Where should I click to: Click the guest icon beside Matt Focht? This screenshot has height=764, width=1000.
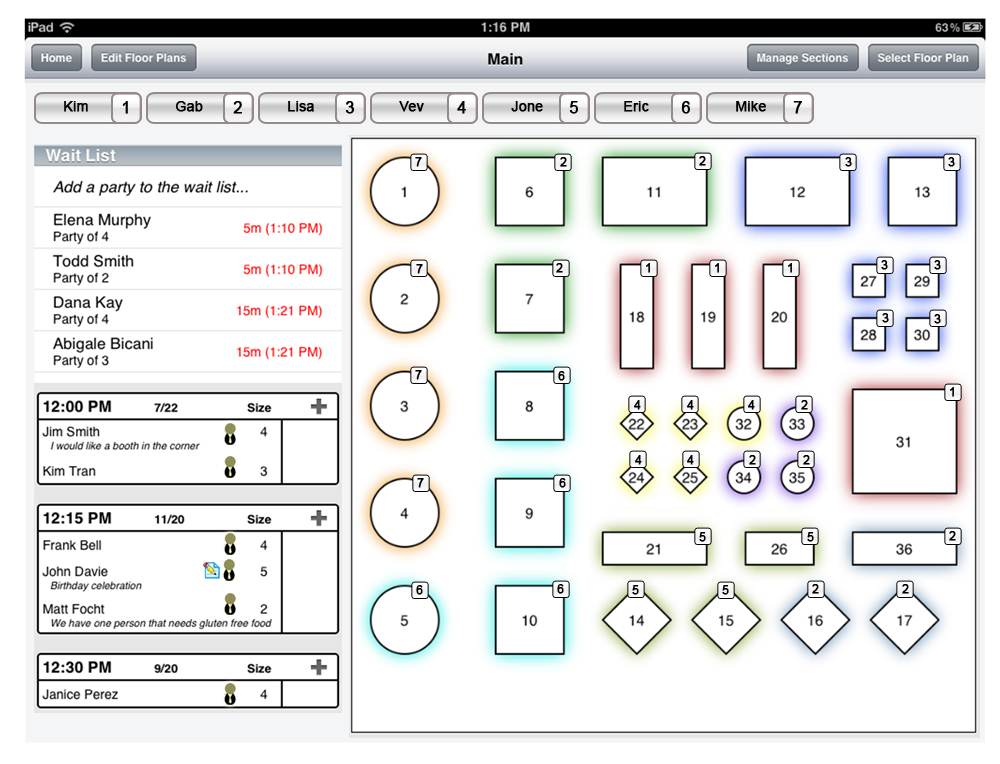230,604
